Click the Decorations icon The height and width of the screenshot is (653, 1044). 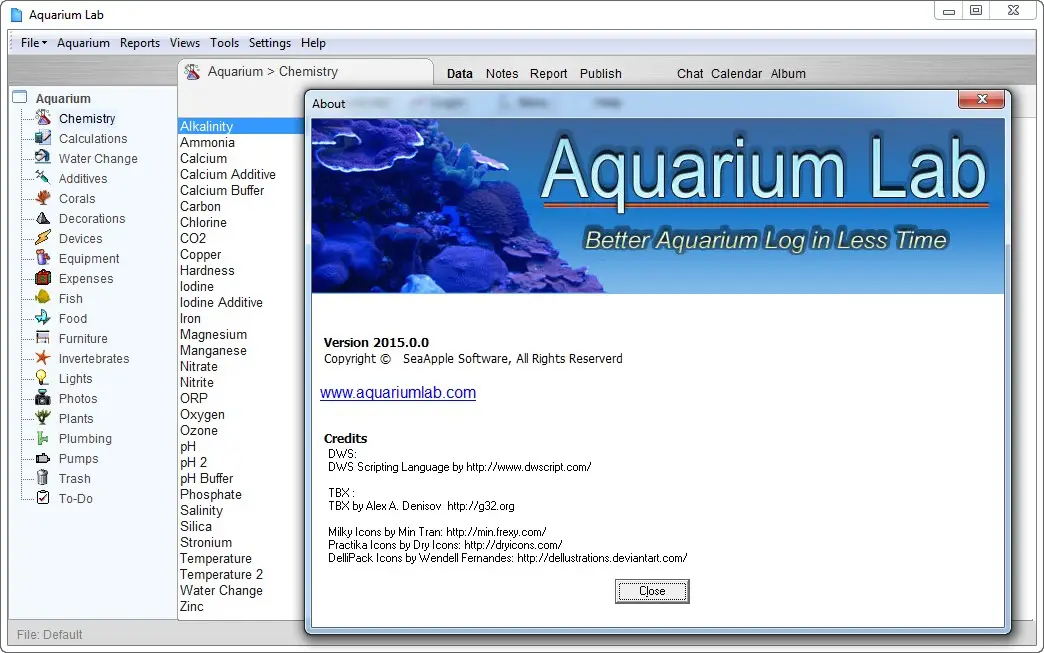(x=43, y=218)
